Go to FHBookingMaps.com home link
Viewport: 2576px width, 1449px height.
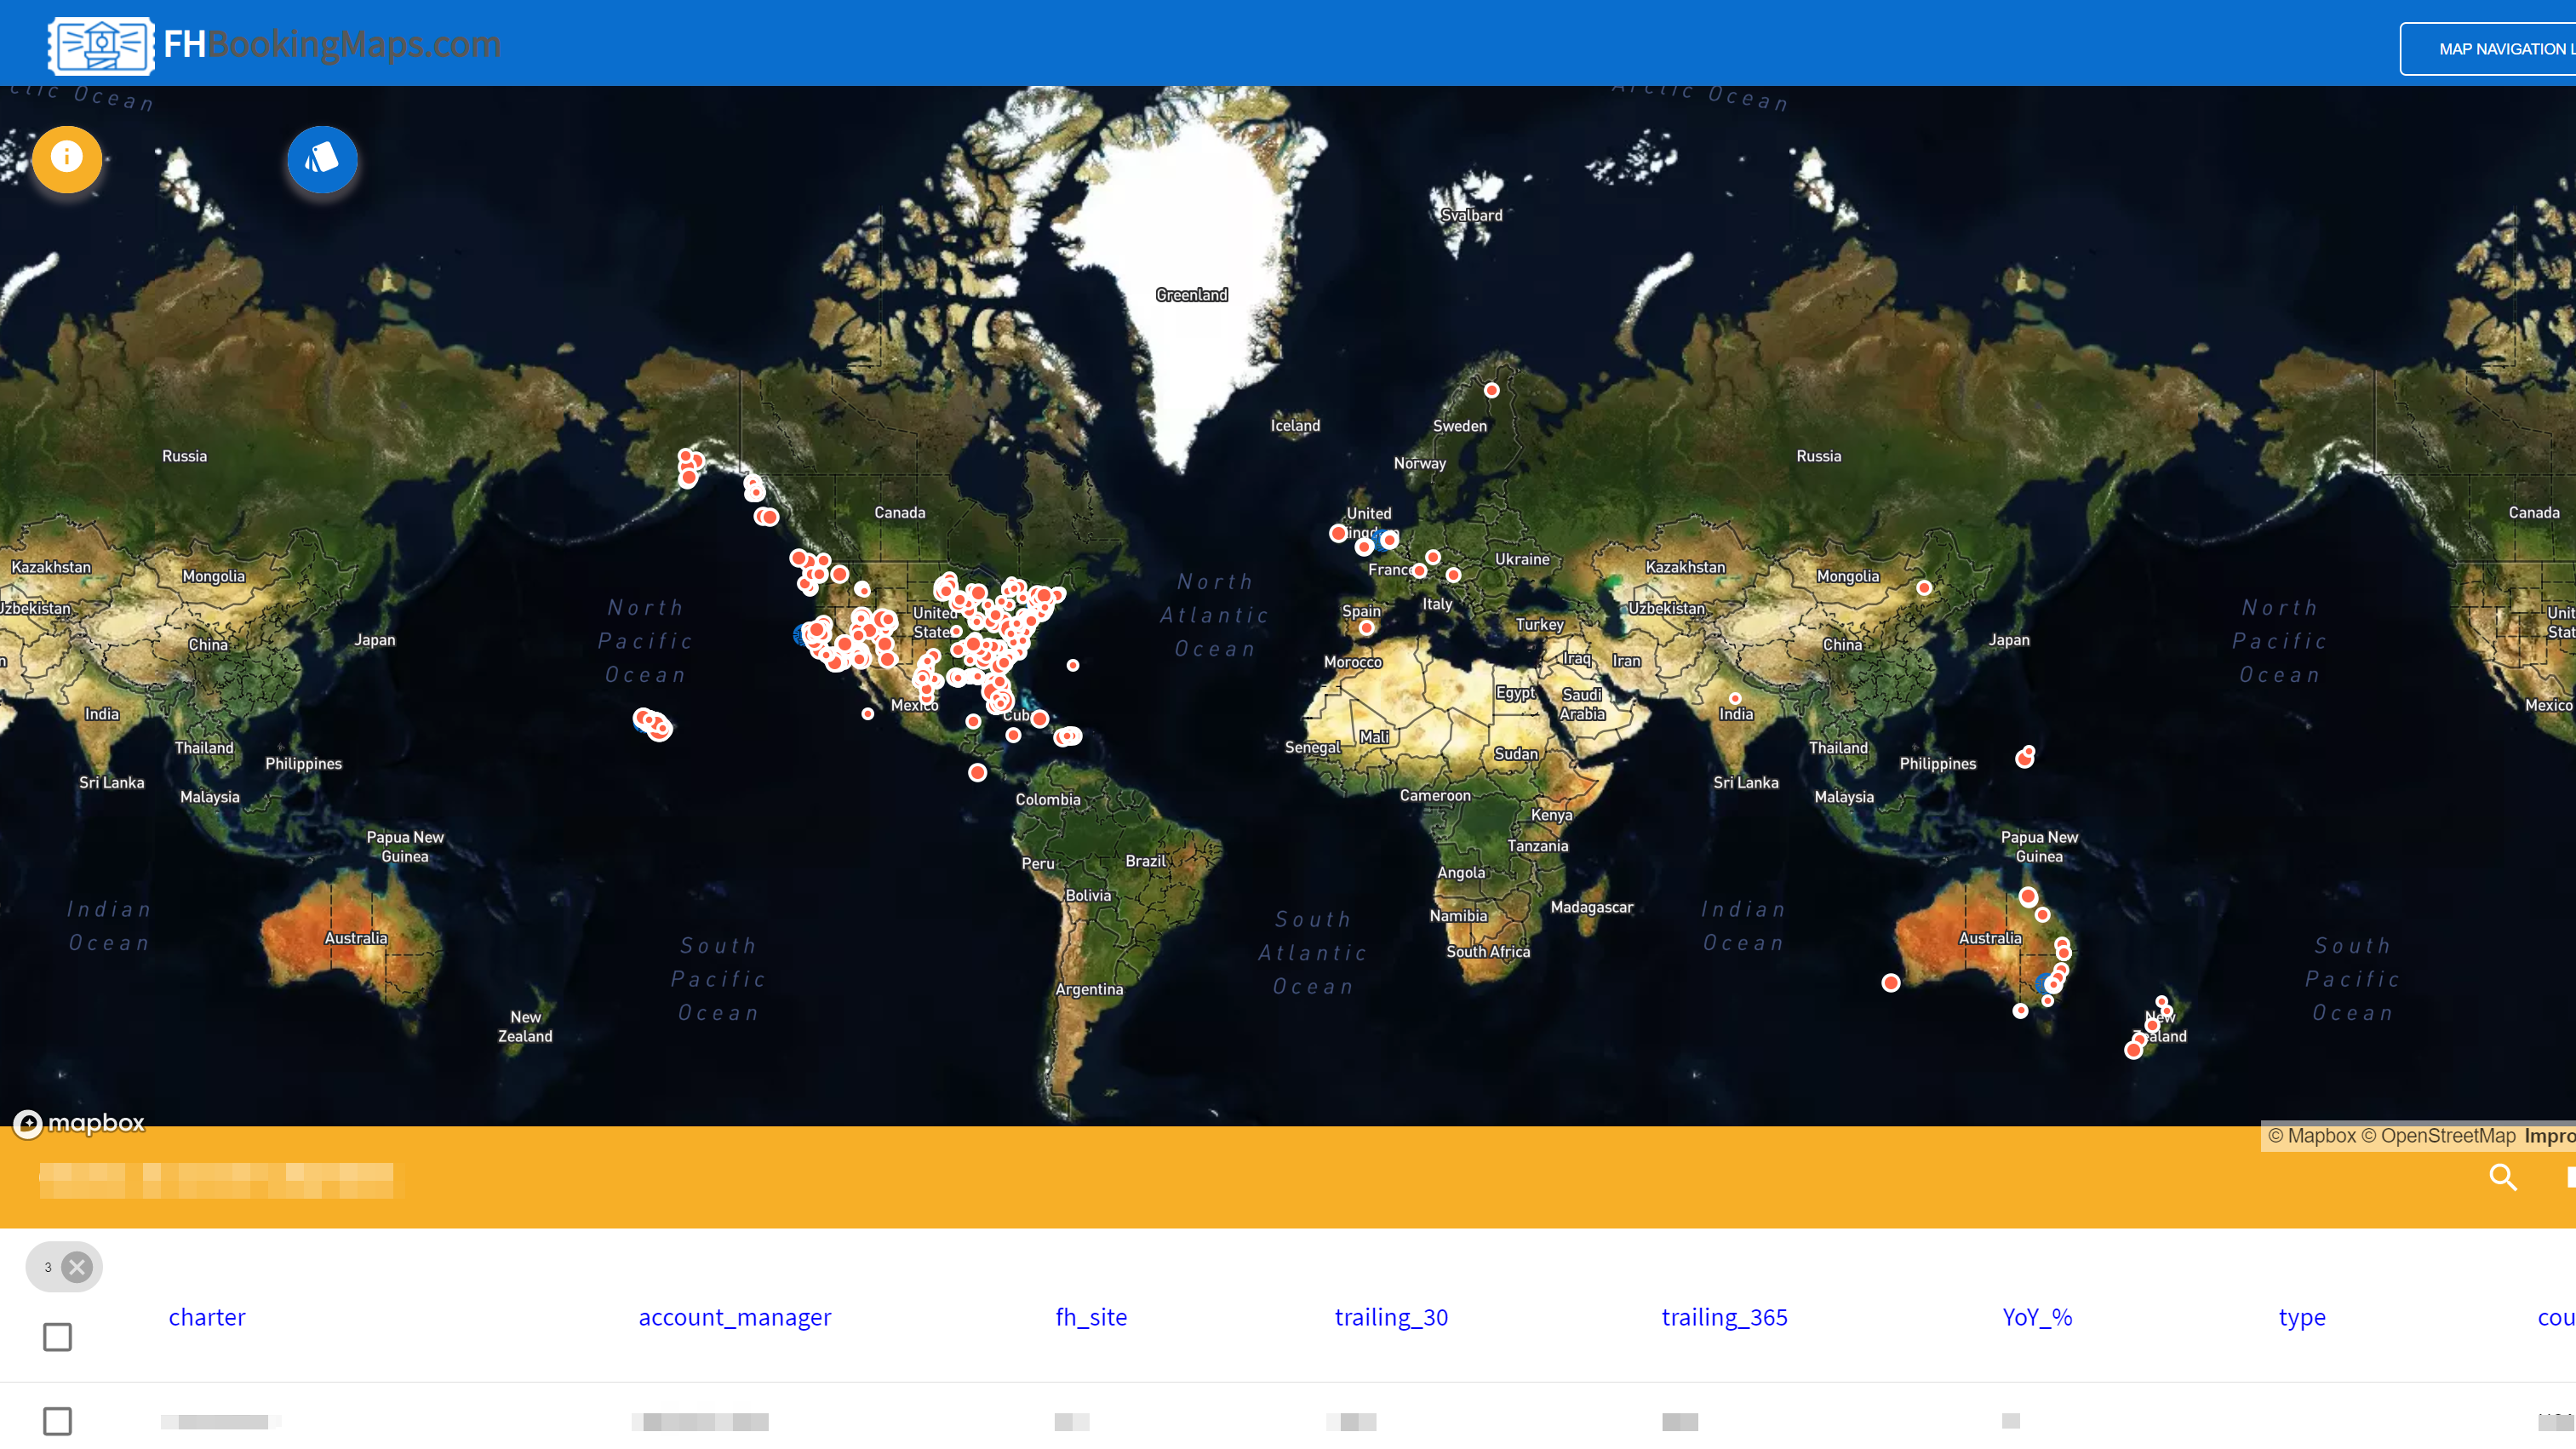[332, 44]
